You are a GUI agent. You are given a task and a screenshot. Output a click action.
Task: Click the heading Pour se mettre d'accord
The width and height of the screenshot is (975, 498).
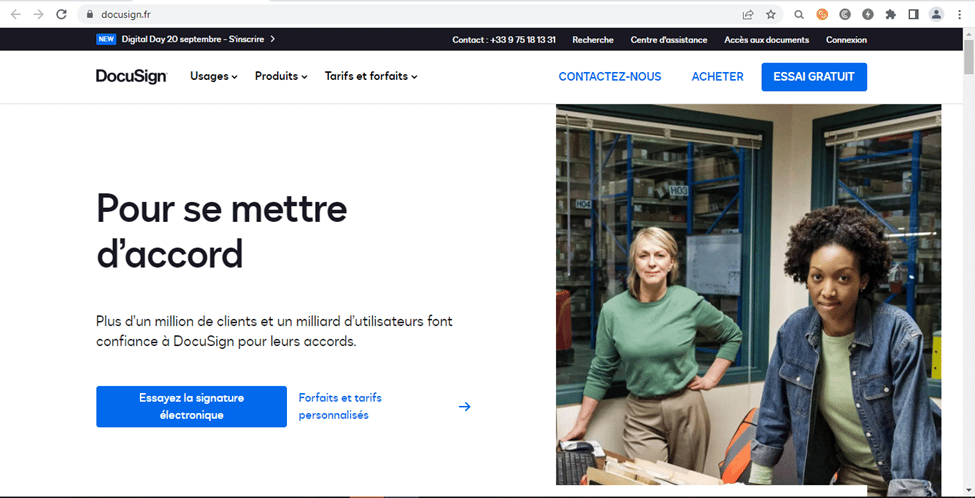[x=221, y=232]
